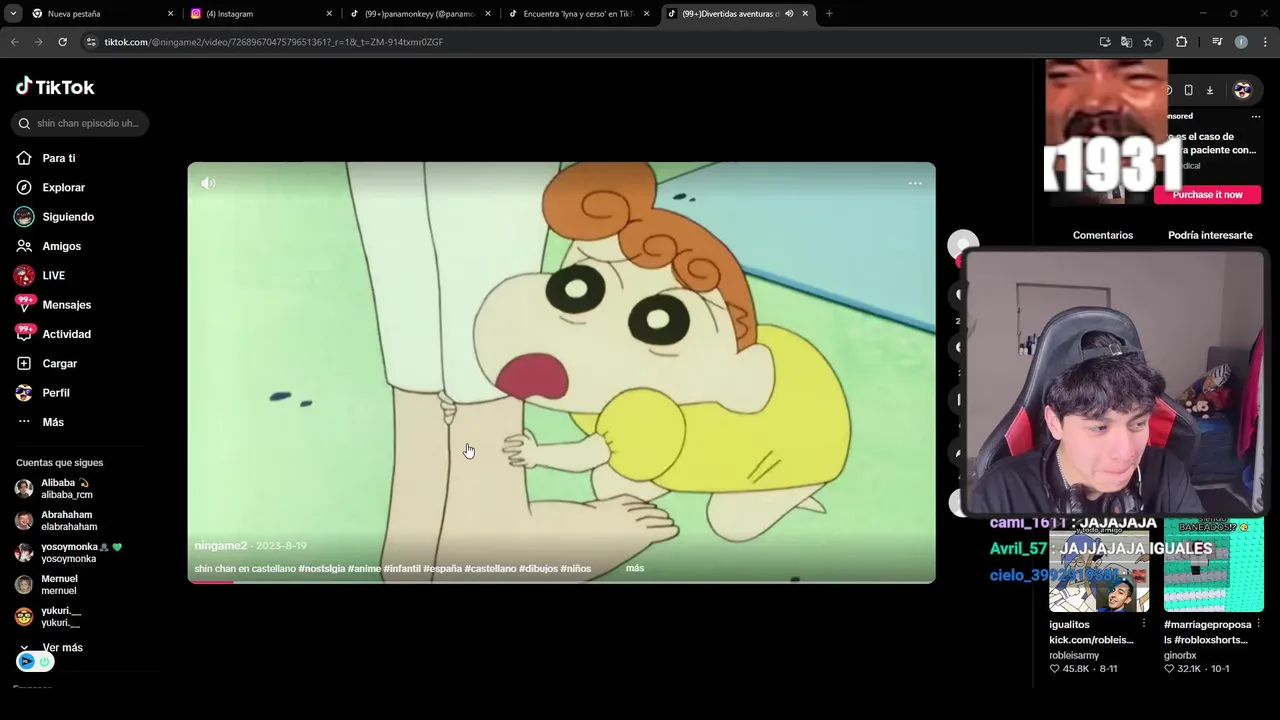Open sponsored ad three-dots menu

(x=1256, y=116)
